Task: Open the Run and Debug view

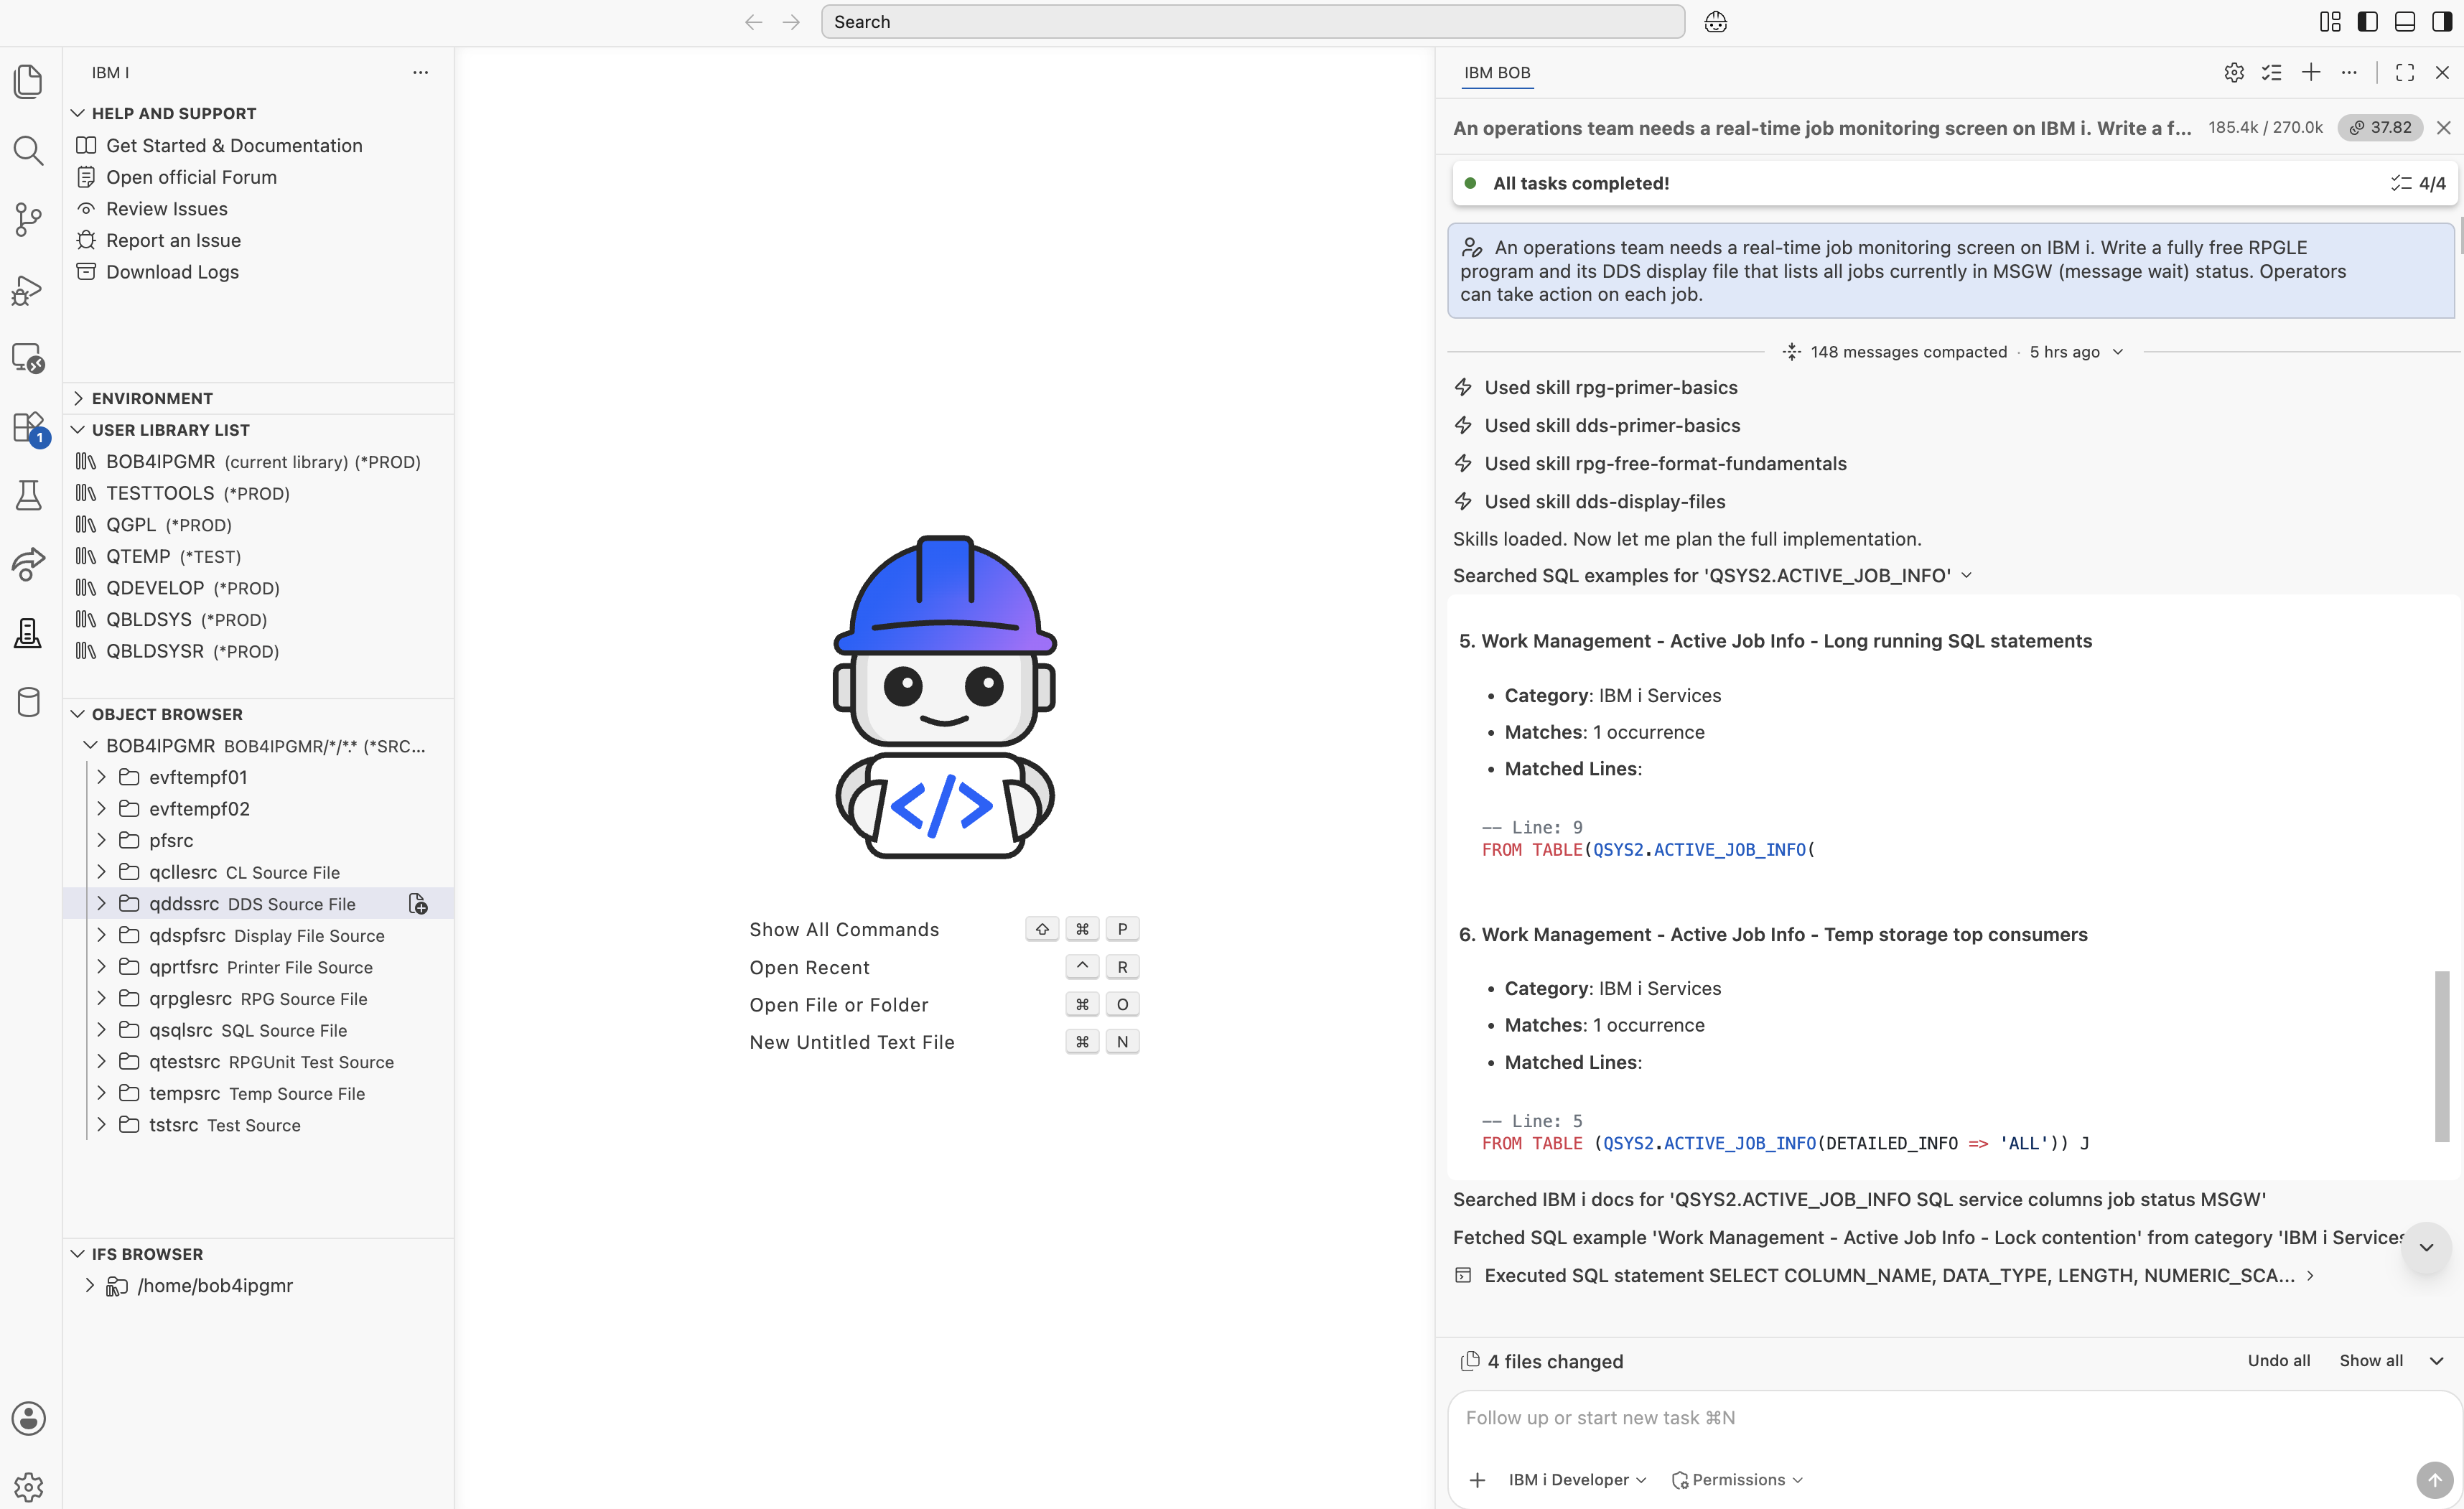Action: coord(29,289)
